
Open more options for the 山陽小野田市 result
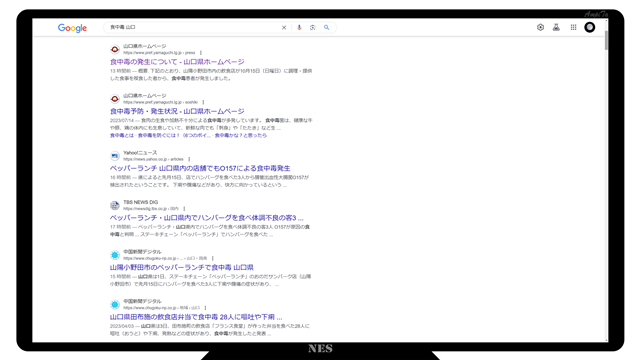(213, 258)
